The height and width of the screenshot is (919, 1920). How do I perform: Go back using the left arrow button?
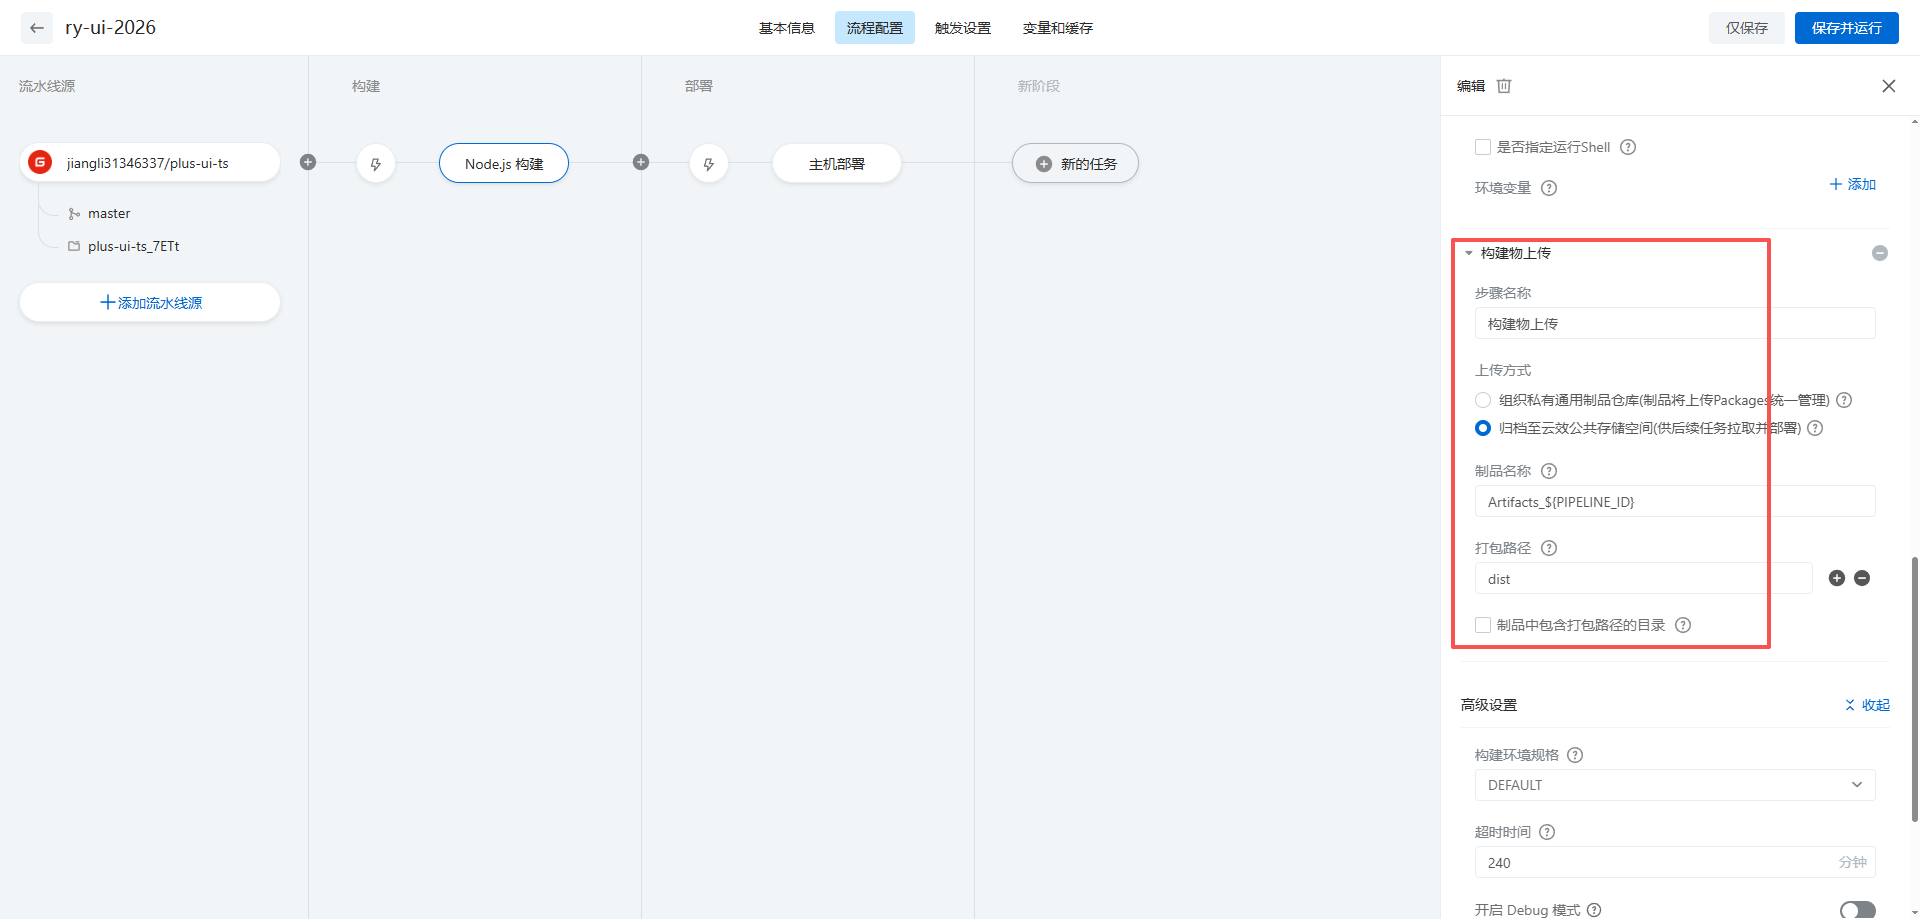coord(37,28)
